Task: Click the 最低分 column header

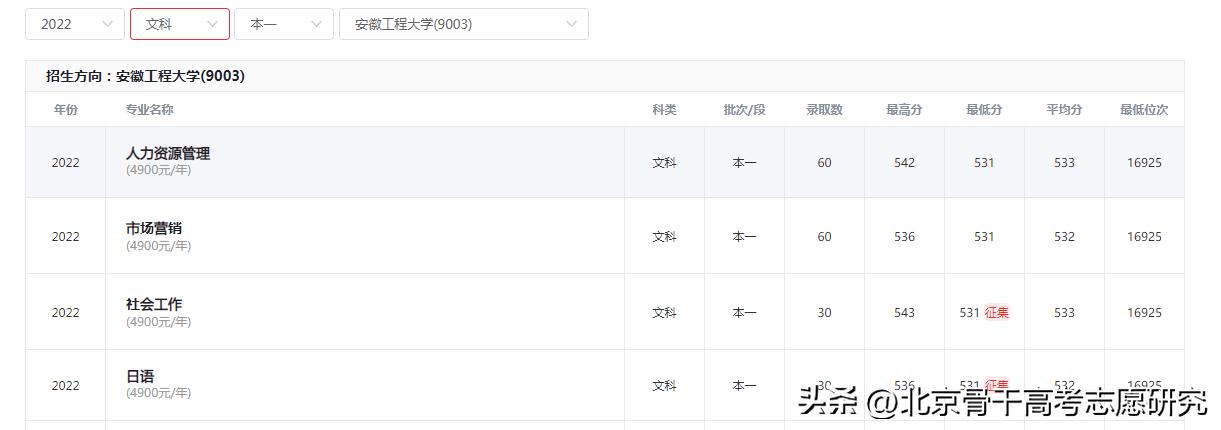Action: pos(984,110)
